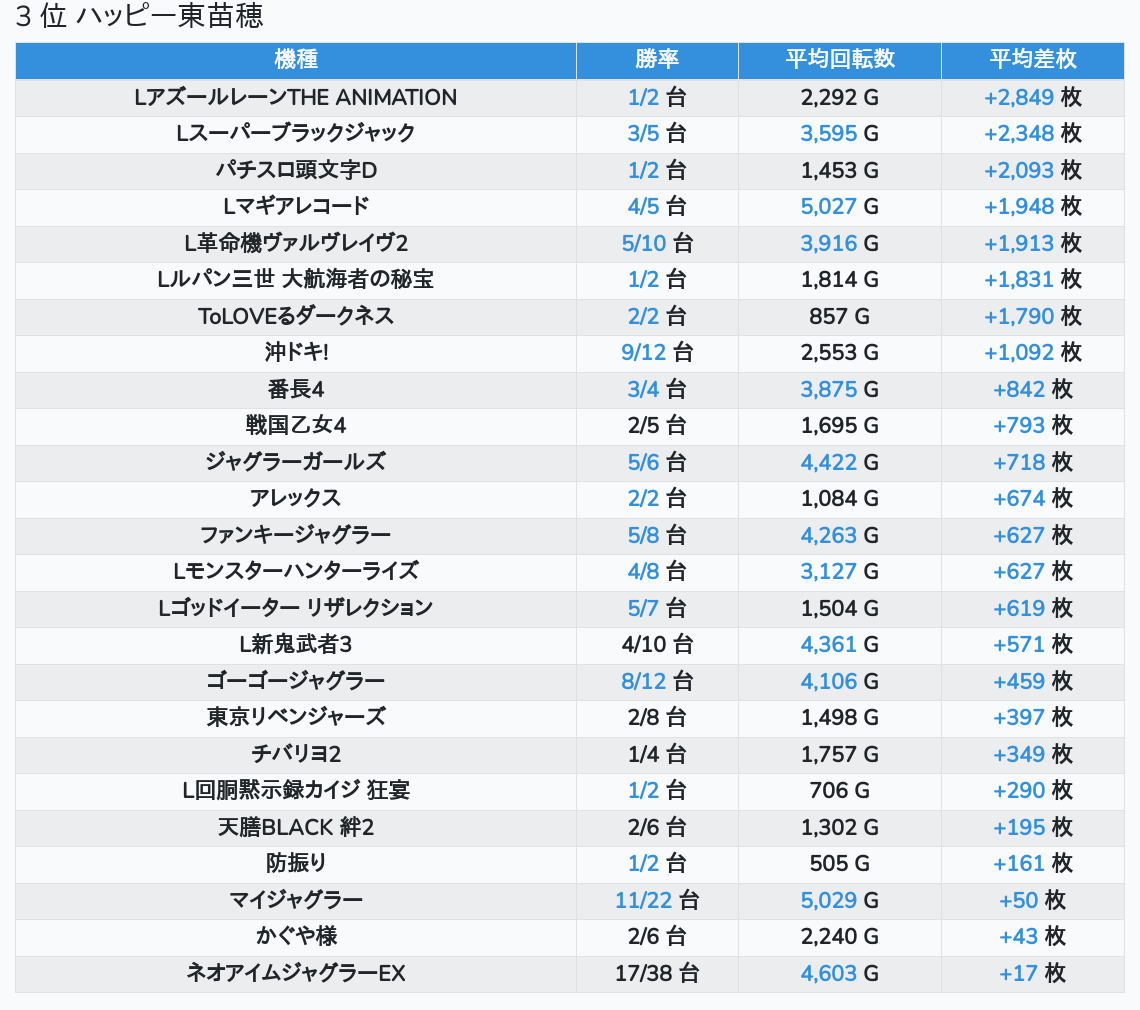This screenshot has height=1010, width=1140.
Task: Click the 3位 ハッピー東苗穂 heading
Action: tap(140, 17)
